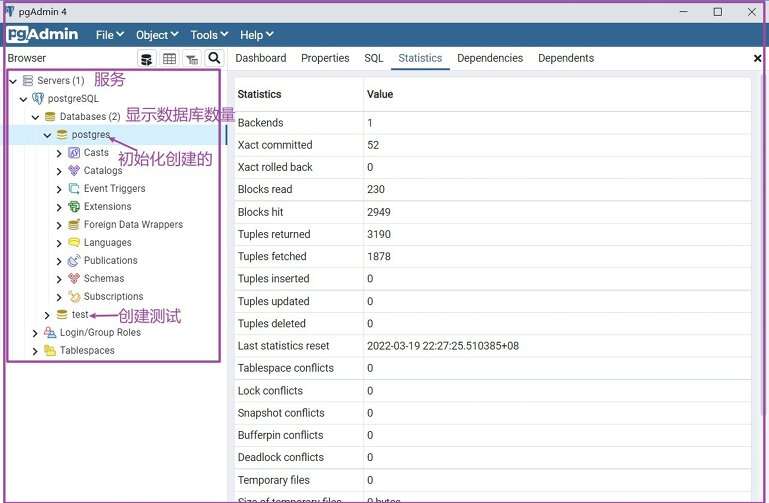Viewport: 769px width, 503px height.
Task: Click the postgreSQL elephant server icon
Action: (38, 99)
